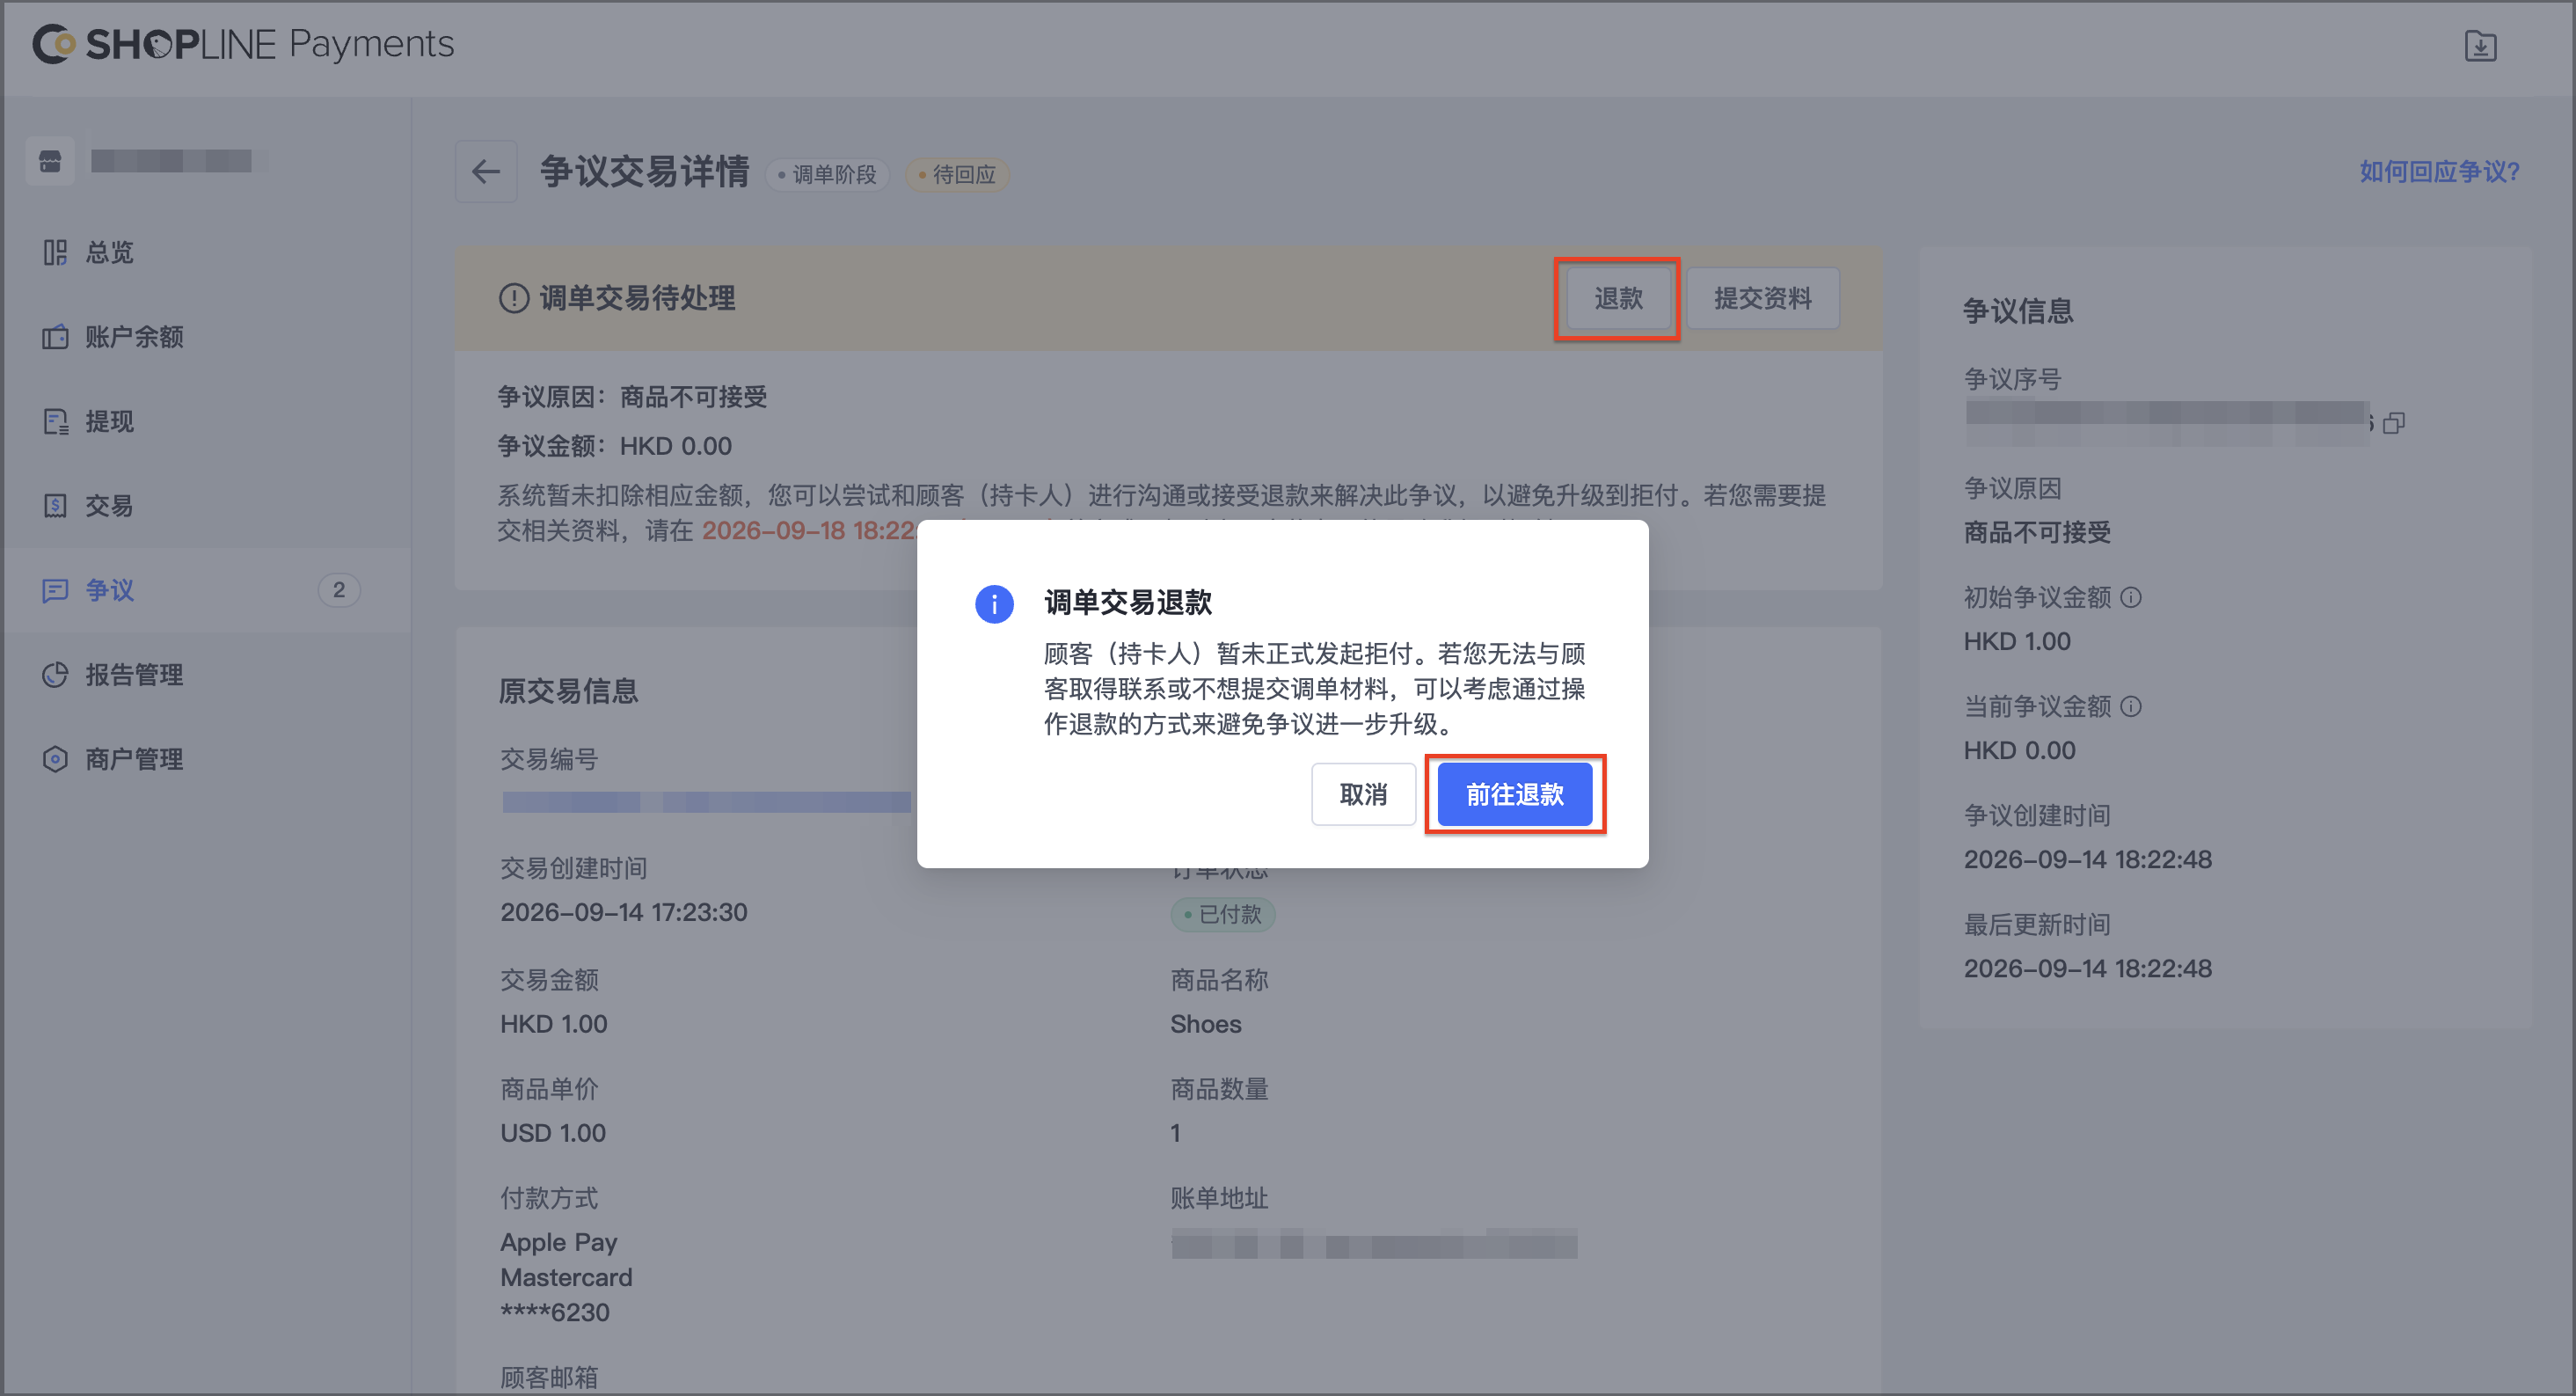Screen dimensions: 2576x1396
Task: Click 交易创建时间 value 2026-09-14 17:23:30
Action: point(623,912)
